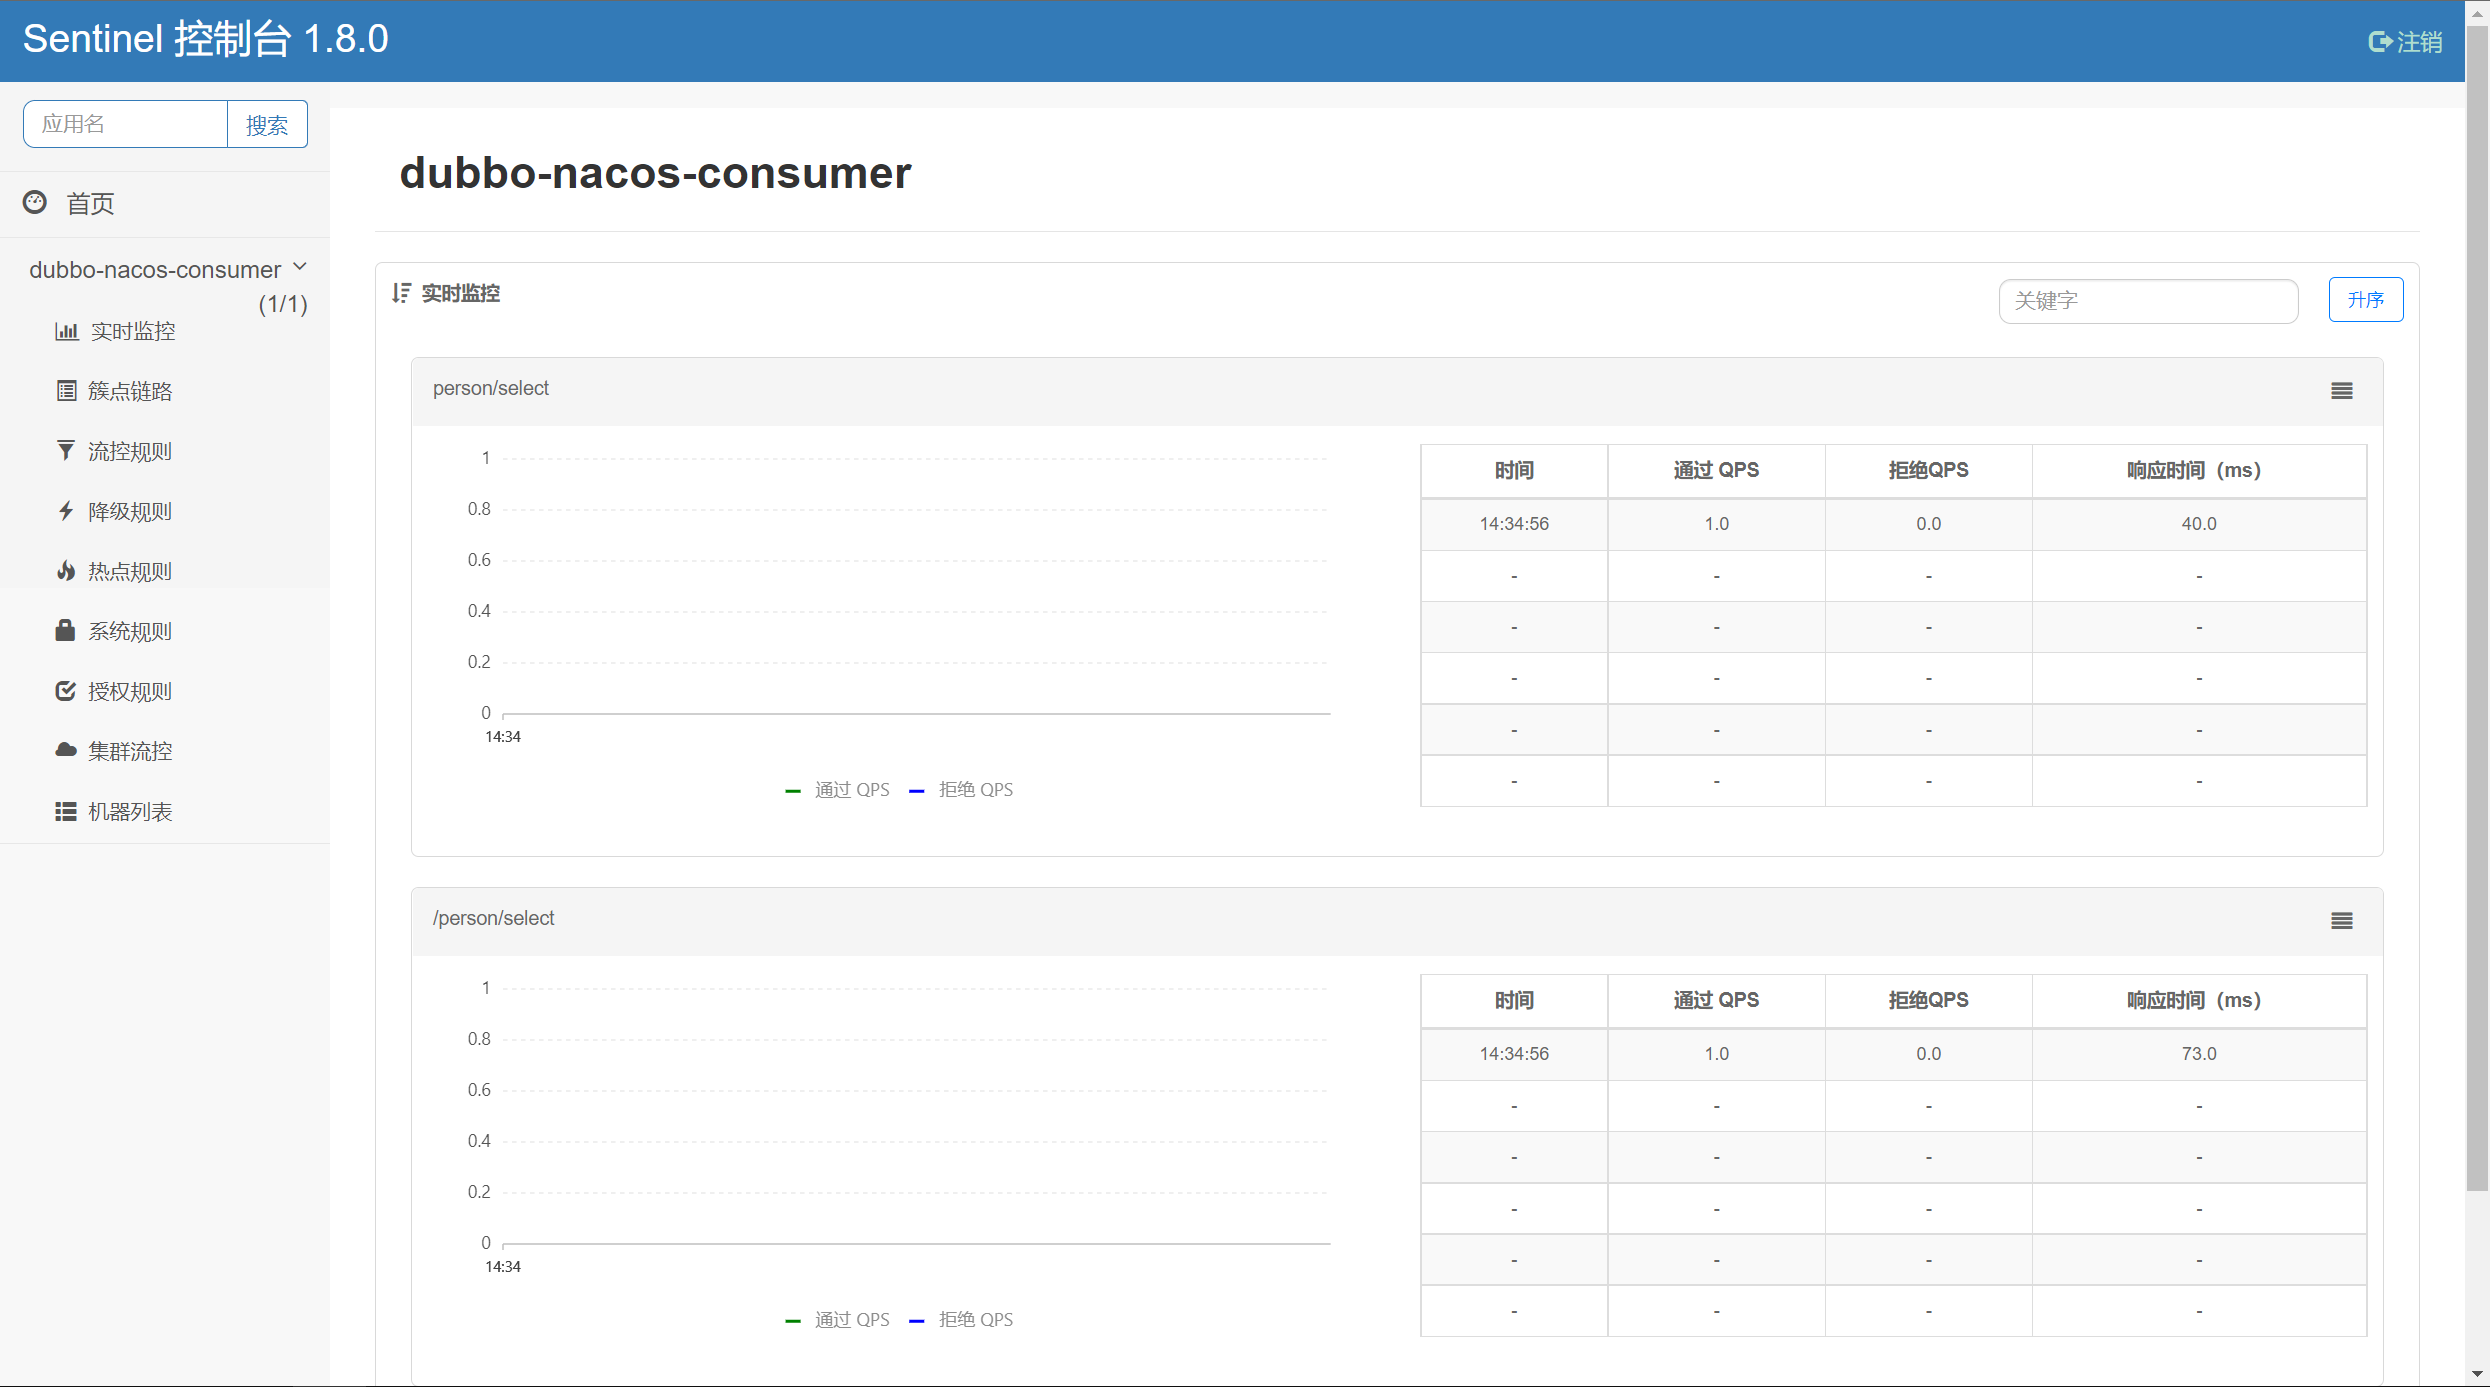Image resolution: width=2490 pixels, height=1387 pixels.
Task: Click the dashboard icon beside 首页
Action: [x=35, y=203]
